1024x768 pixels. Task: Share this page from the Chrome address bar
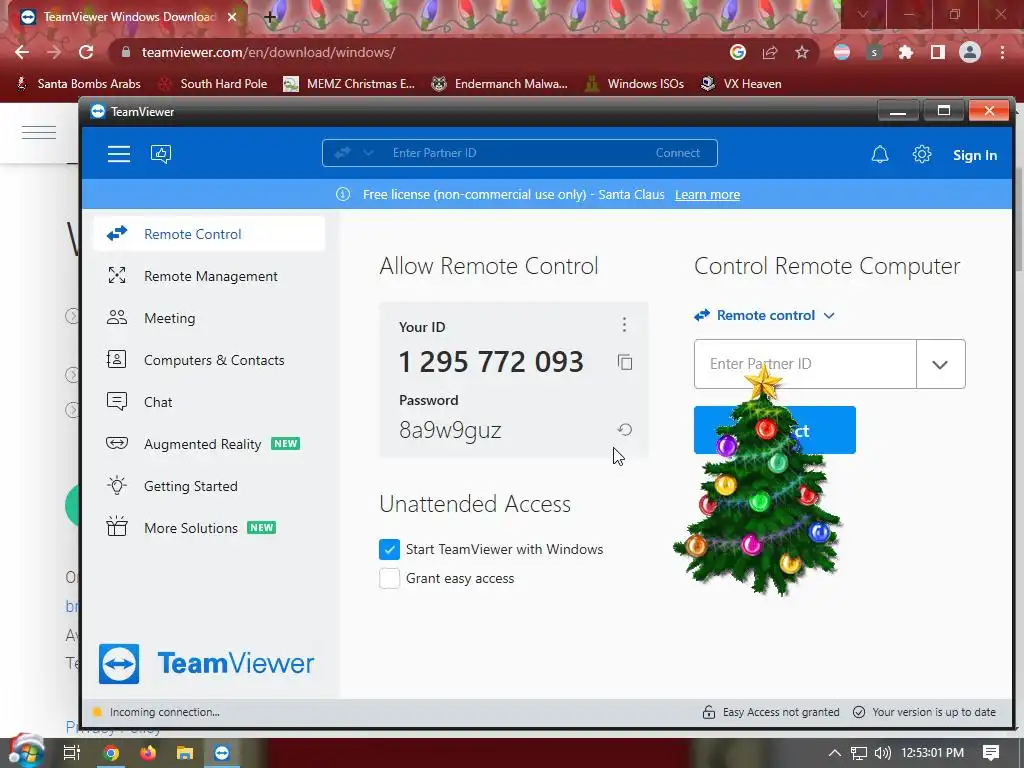[770, 52]
